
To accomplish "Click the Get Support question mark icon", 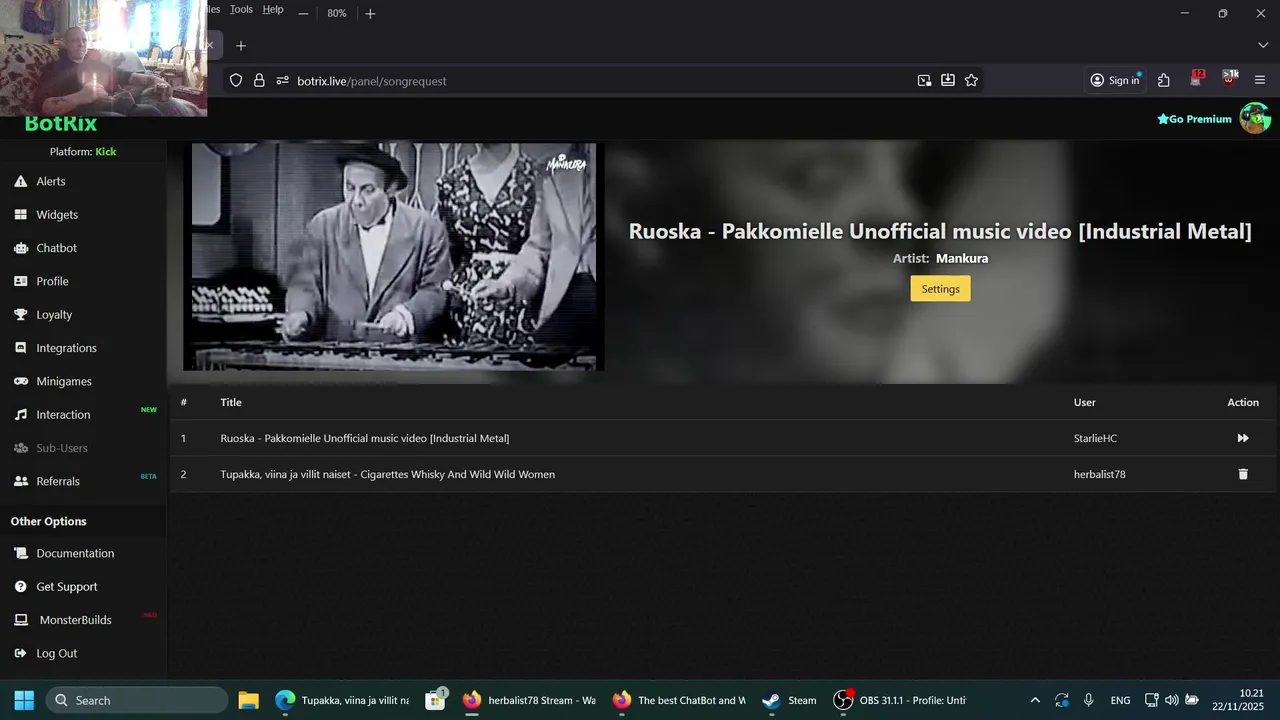I will pyautogui.click(x=20, y=586).
